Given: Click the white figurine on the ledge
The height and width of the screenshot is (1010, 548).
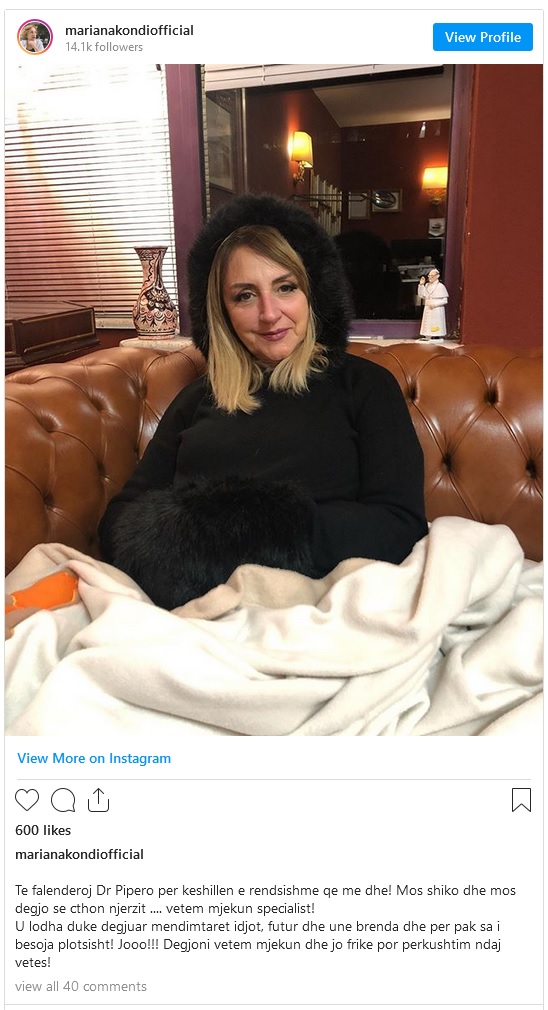Looking at the screenshot, I should [433, 304].
